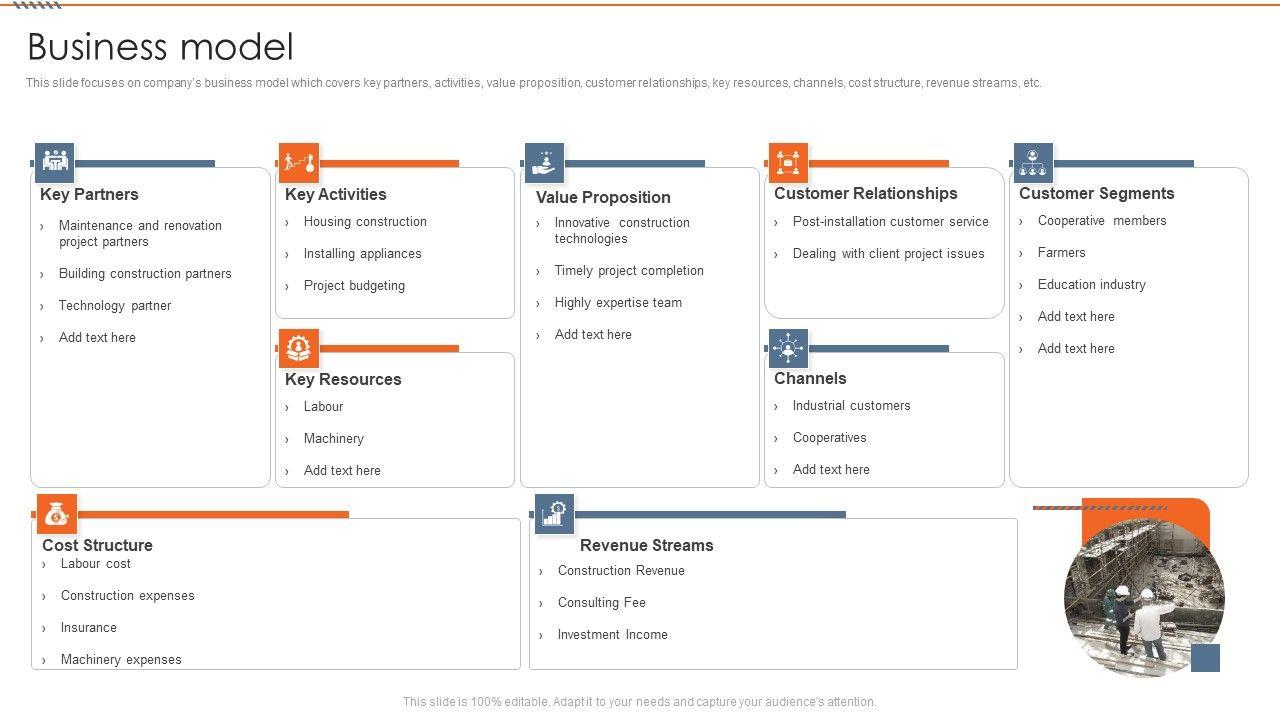
Task: Click the Channels network icon
Action: [x=788, y=348]
